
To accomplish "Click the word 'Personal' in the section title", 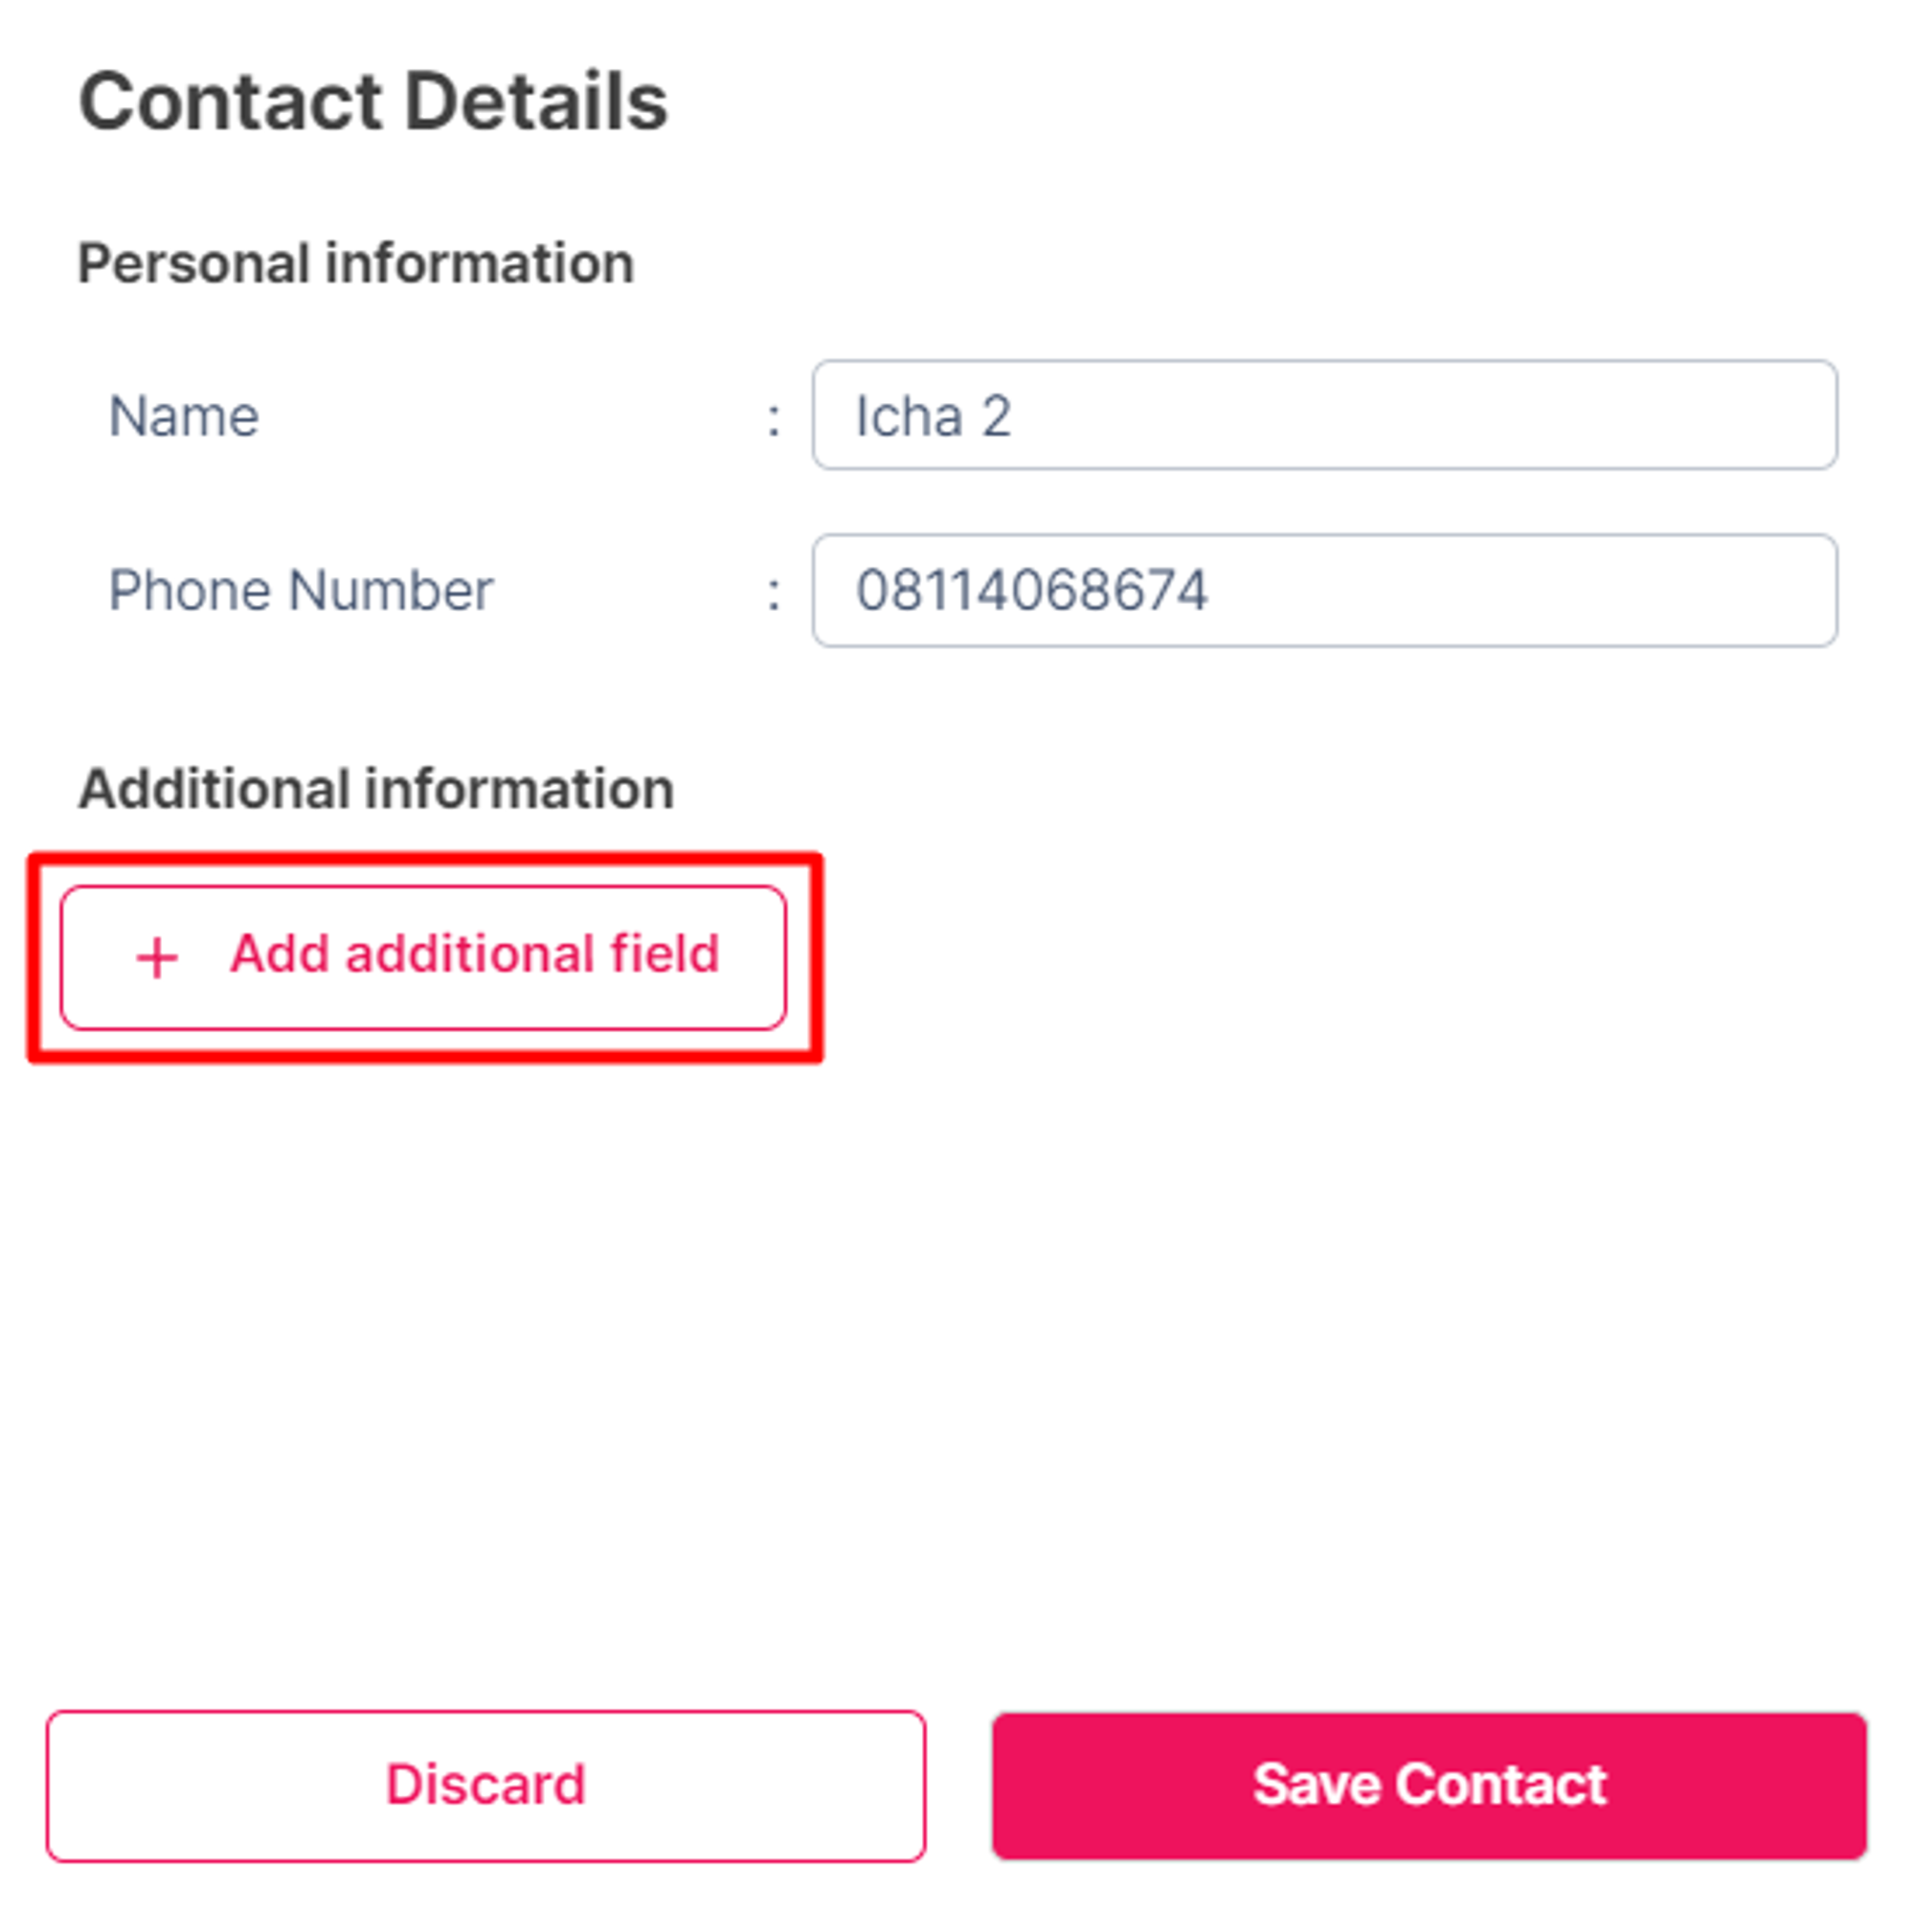I will pos(194,264).
